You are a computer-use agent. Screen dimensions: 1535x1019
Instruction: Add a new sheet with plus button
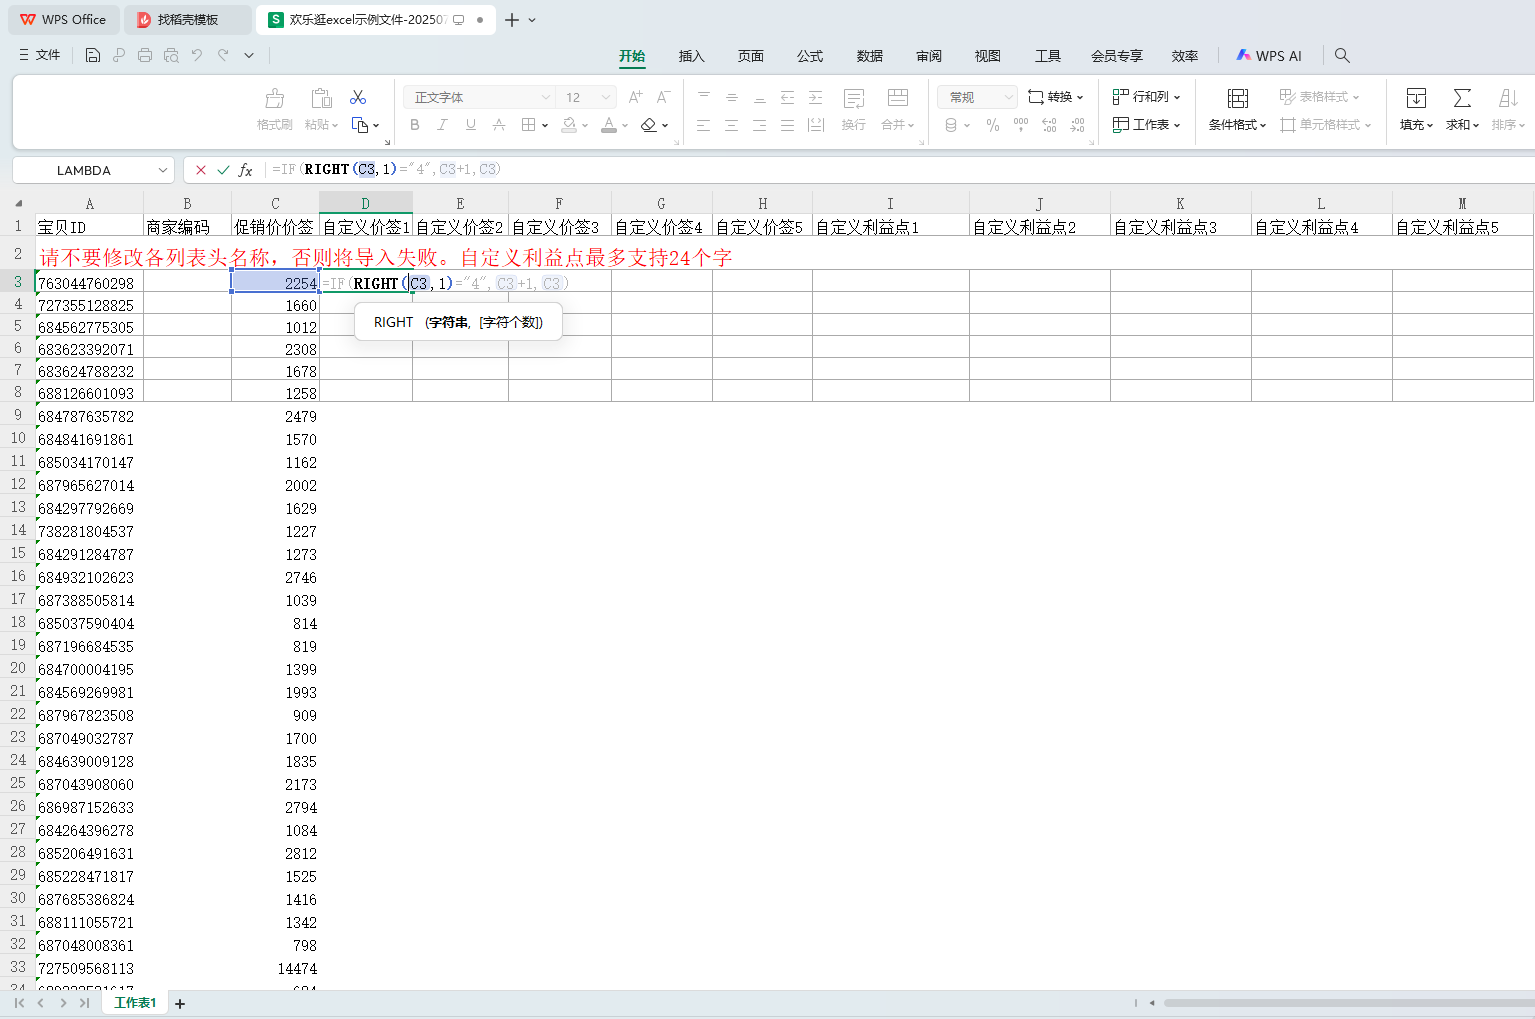coord(180,1003)
